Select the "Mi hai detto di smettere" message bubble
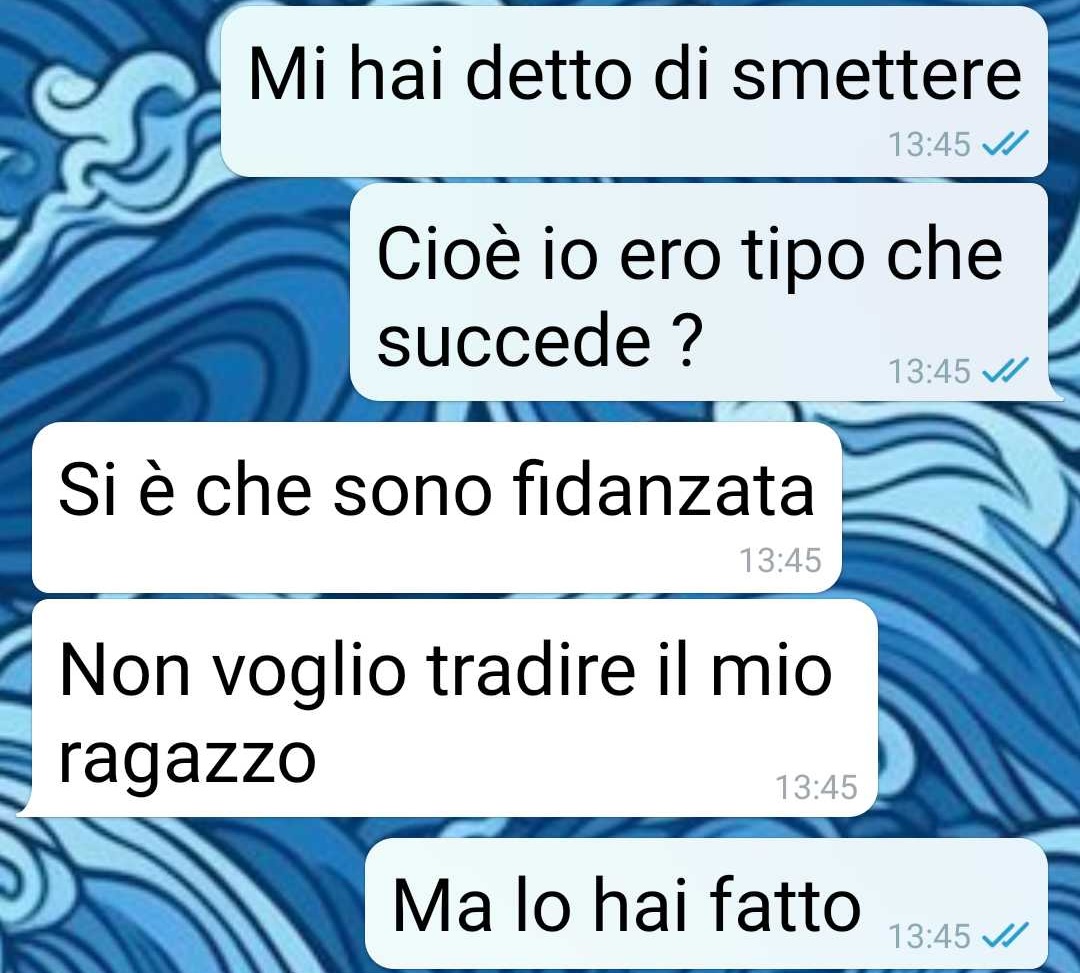This screenshot has height=973, width=1080. coord(634,92)
